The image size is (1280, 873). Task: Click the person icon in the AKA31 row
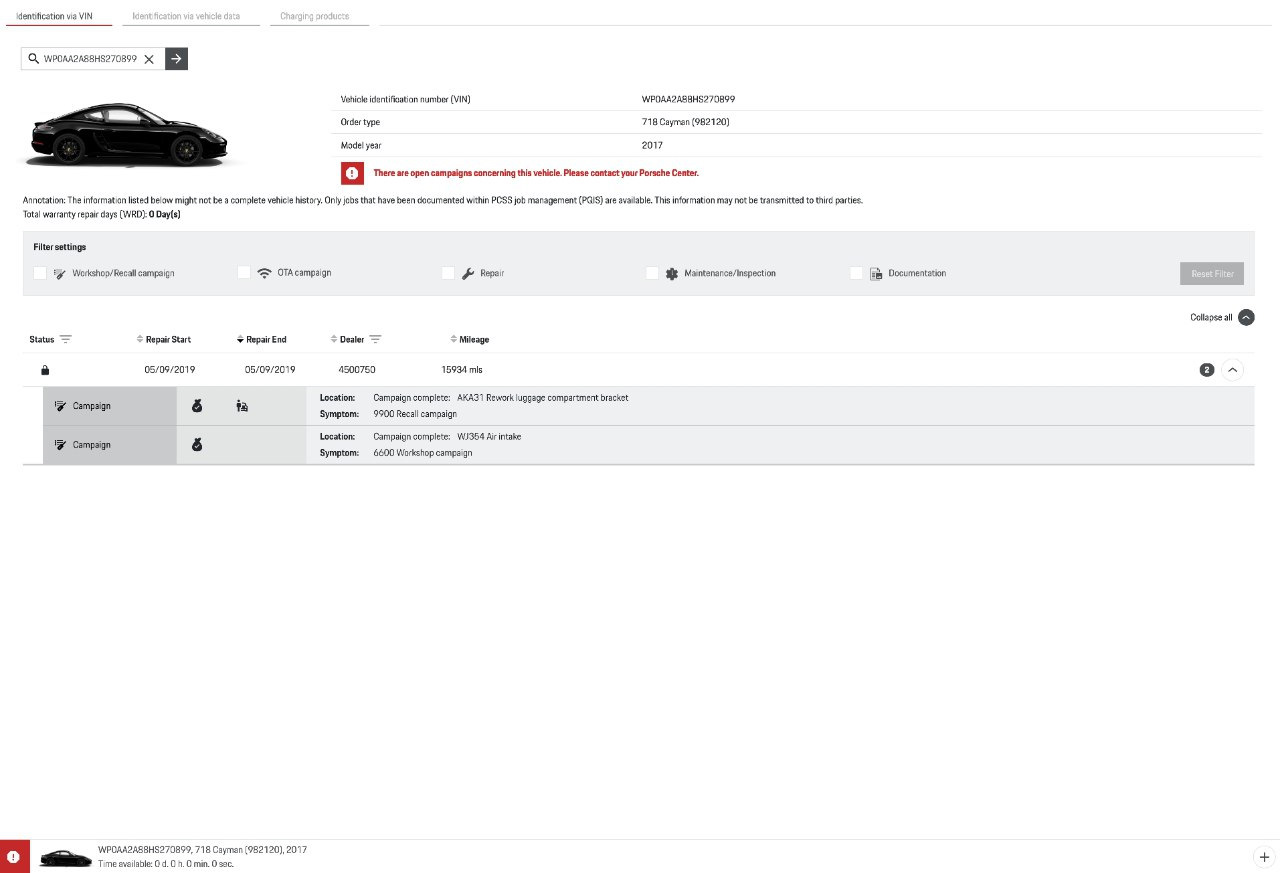(x=241, y=406)
